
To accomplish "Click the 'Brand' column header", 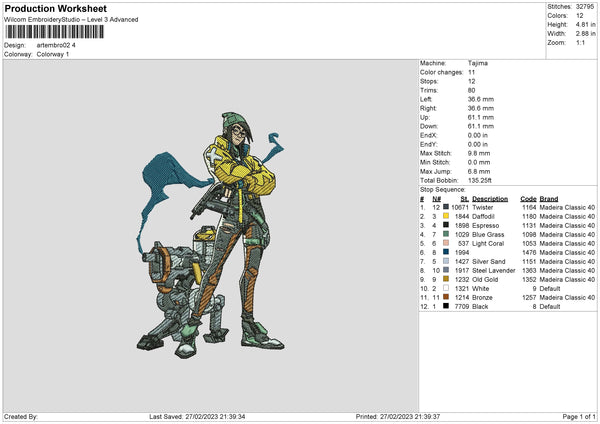I will click(x=549, y=199).
